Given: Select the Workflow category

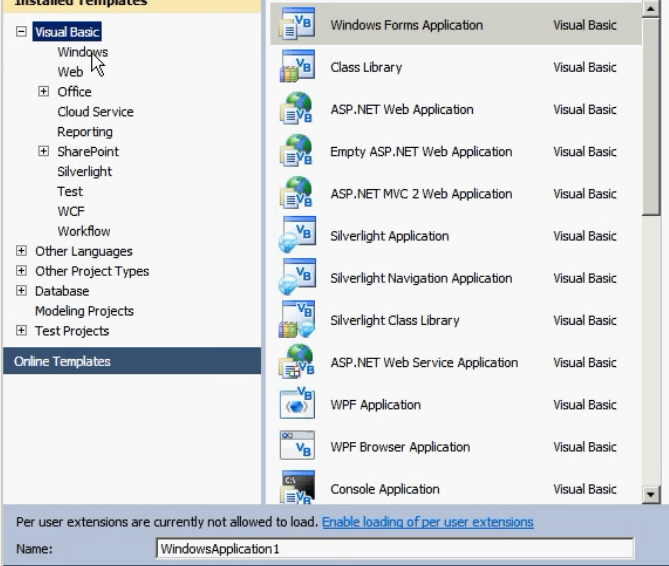Looking at the screenshot, I should coord(84,231).
